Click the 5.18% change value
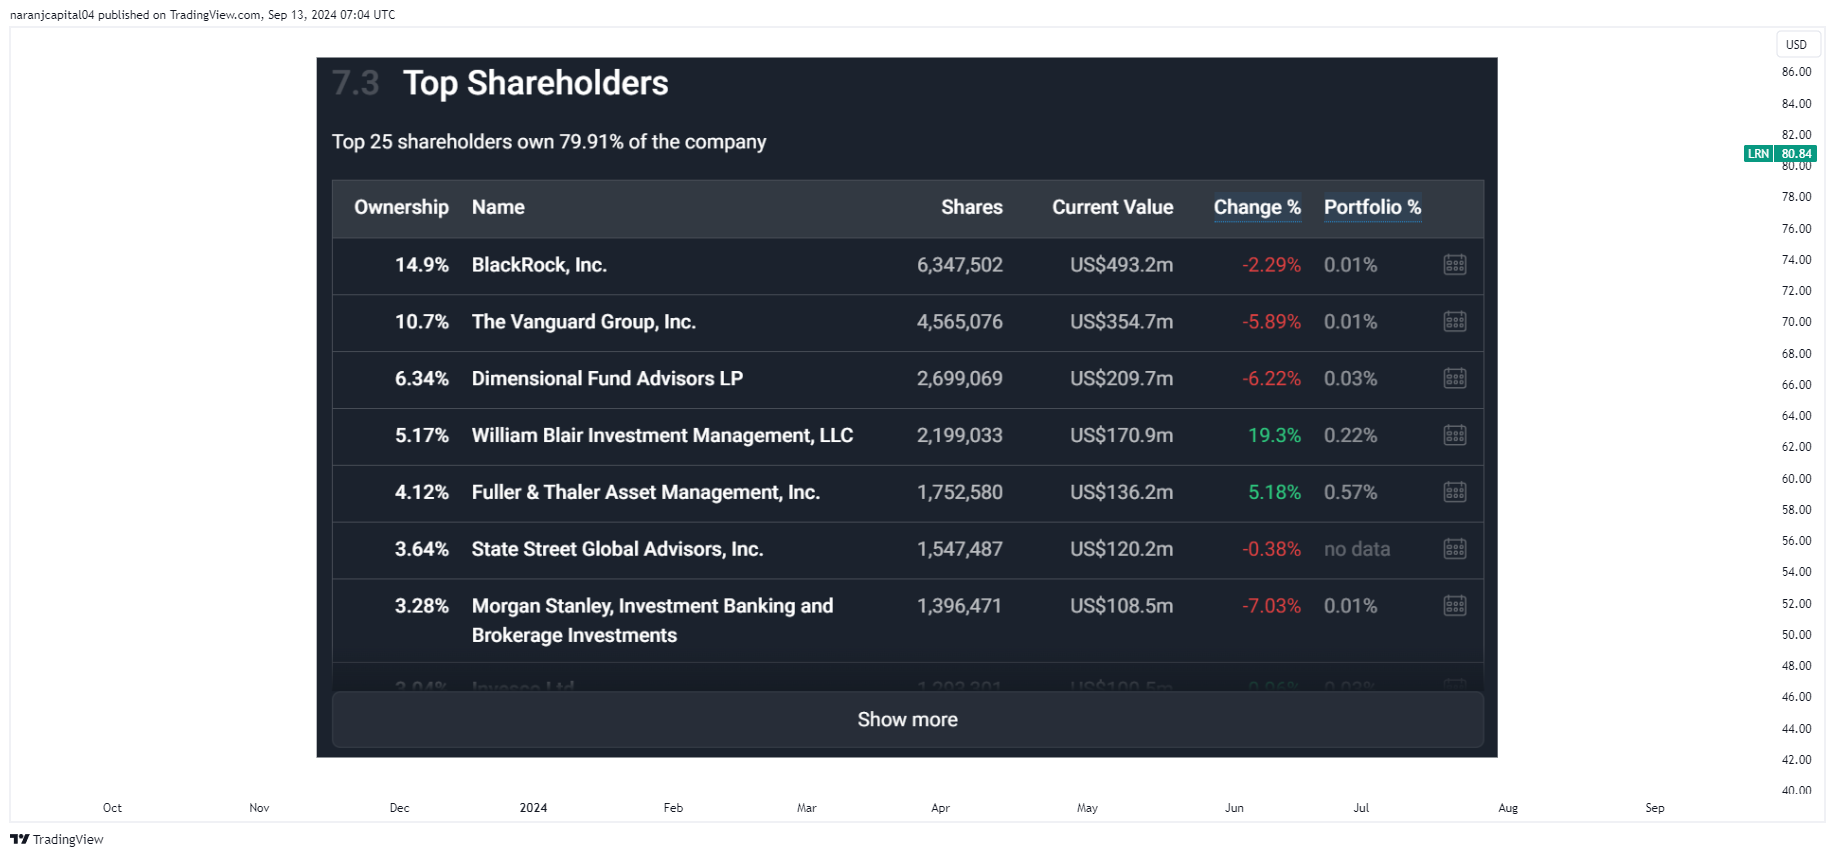 [x=1275, y=493]
